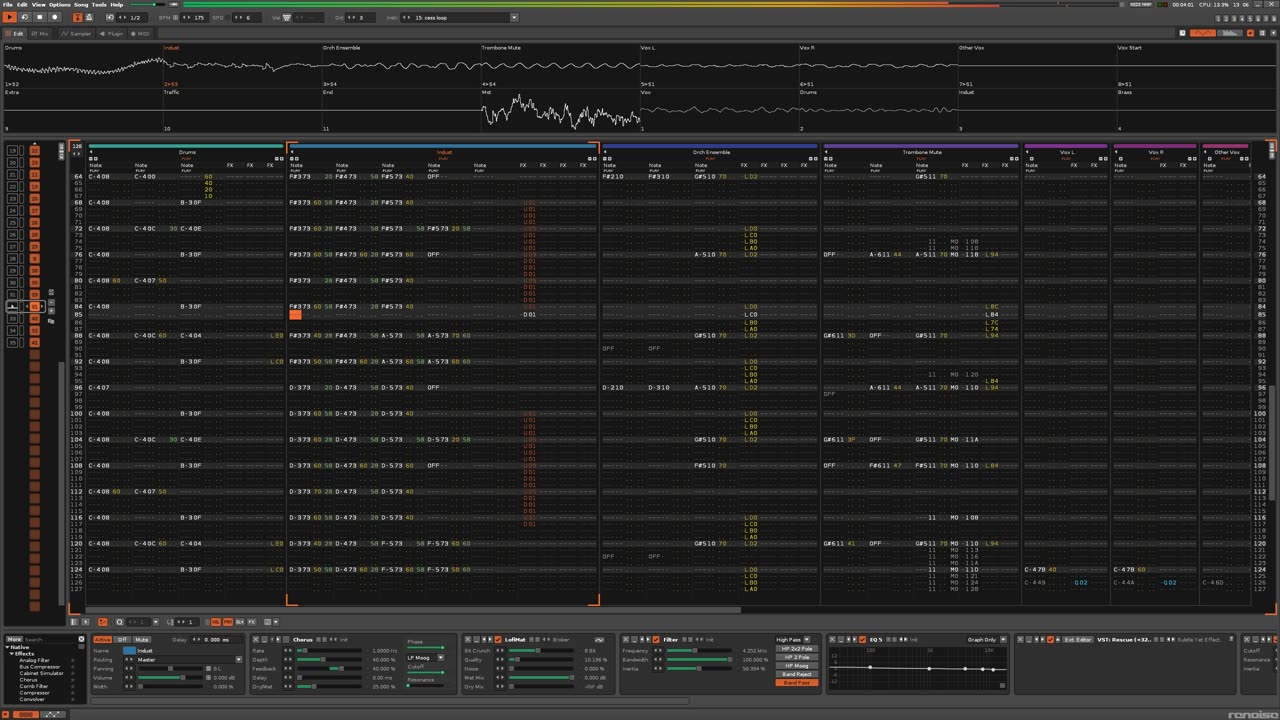The height and width of the screenshot is (720, 1280).
Task: Toggle the EQ 5 device enabled checkbox
Action: pyautogui.click(x=862, y=639)
